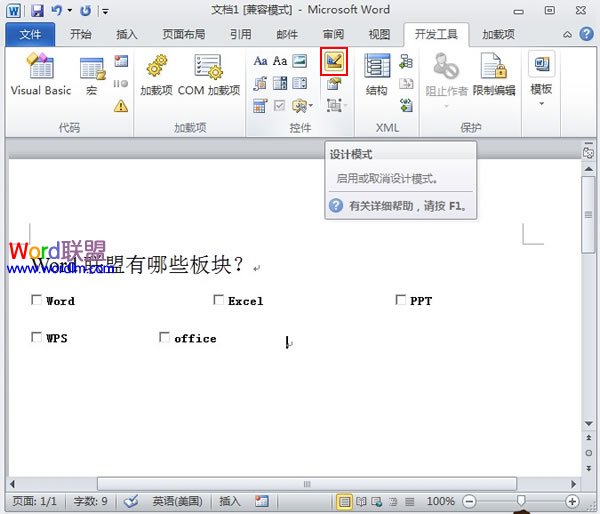Open the 加载项 add-ins gear icon

(156, 75)
